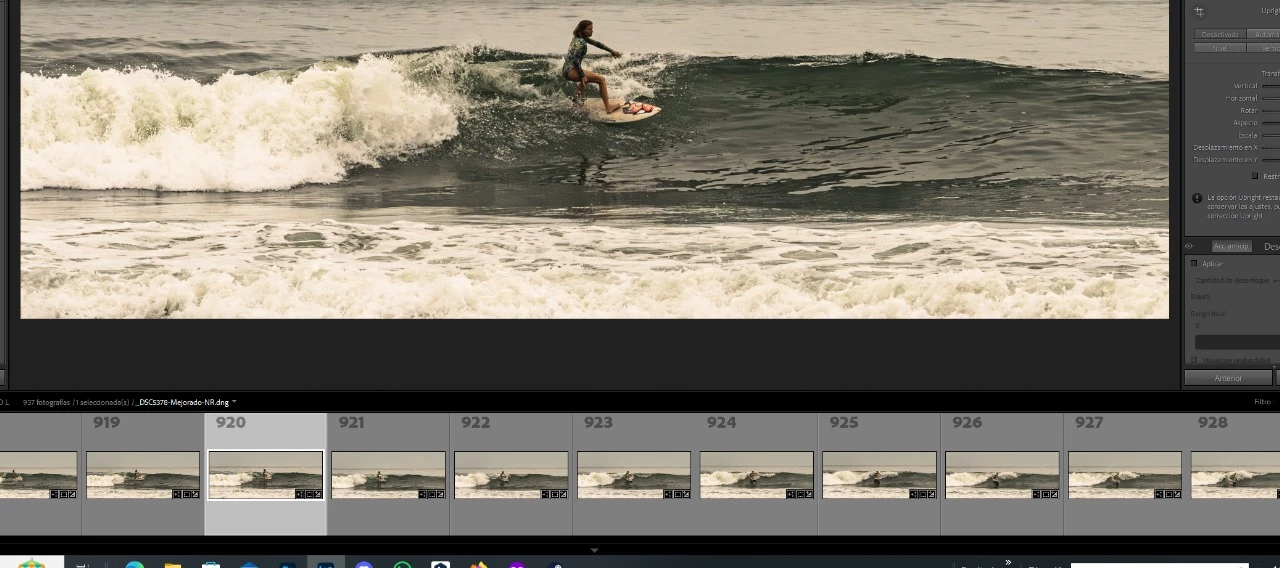Viewport: 1280px width, 568px height.
Task: Select filmstrip thumbnail 925
Action: pos(880,474)
